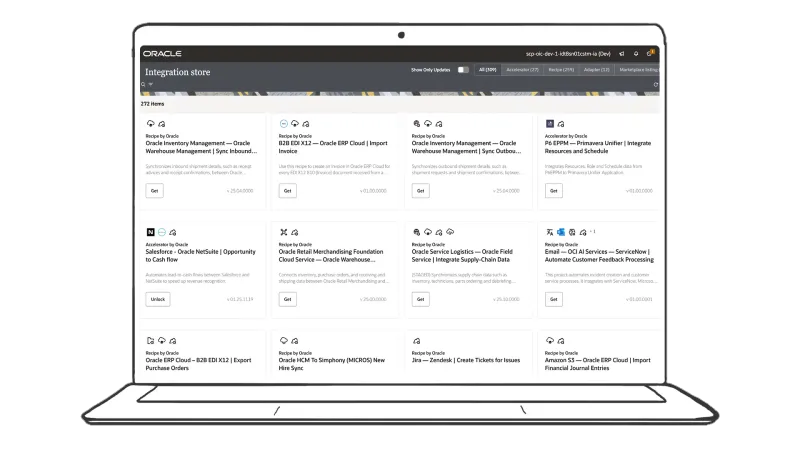This screenshot has width=800, height=450.
Task: Click the folder icon on Export Purchase Orders card
Action: [x=151, y=341]
